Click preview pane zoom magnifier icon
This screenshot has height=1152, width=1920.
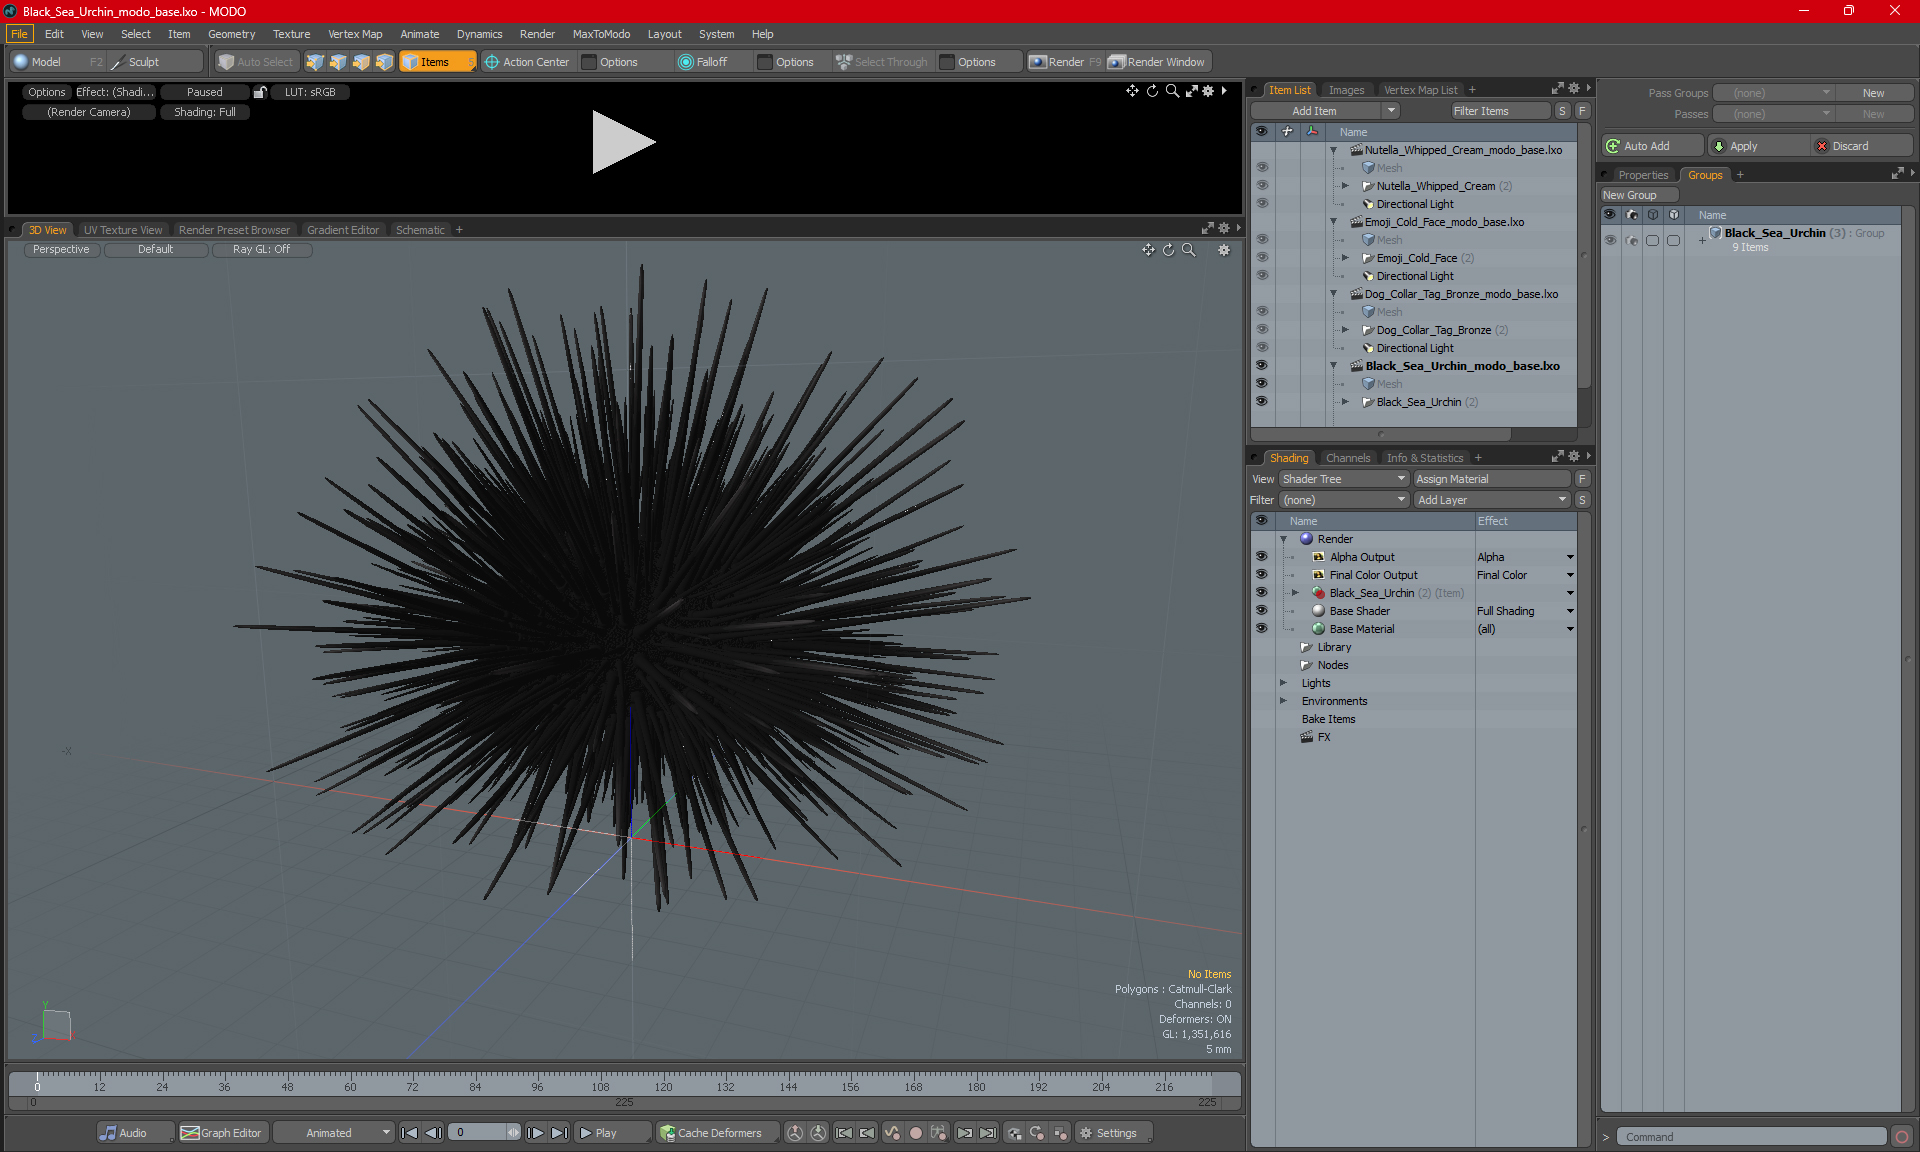(1172, 91)
